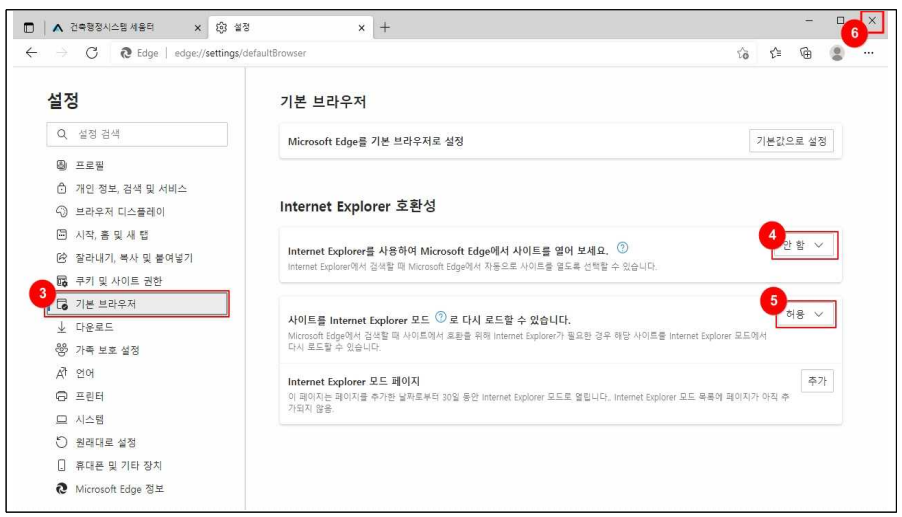Expand the 안 함 dropdown

(x=804, y=245)
